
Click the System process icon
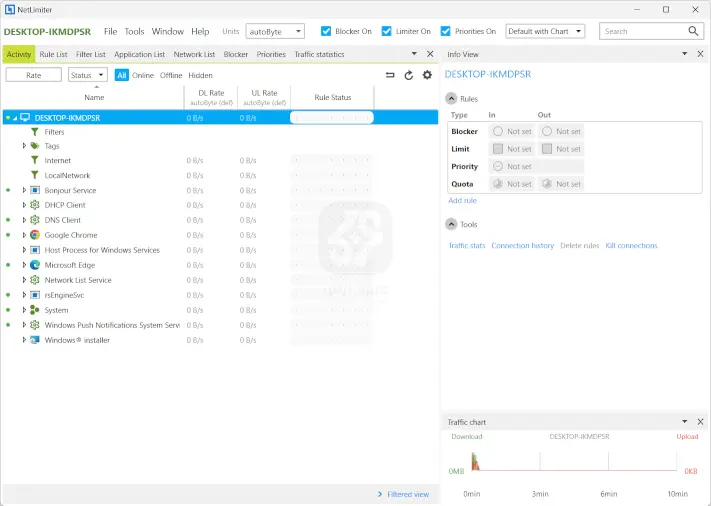35,310
